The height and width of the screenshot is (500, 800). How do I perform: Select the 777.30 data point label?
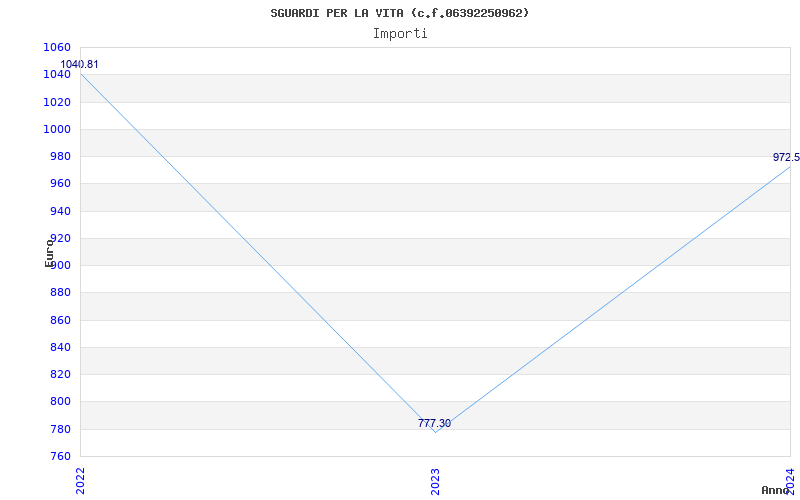coord(434,423)
